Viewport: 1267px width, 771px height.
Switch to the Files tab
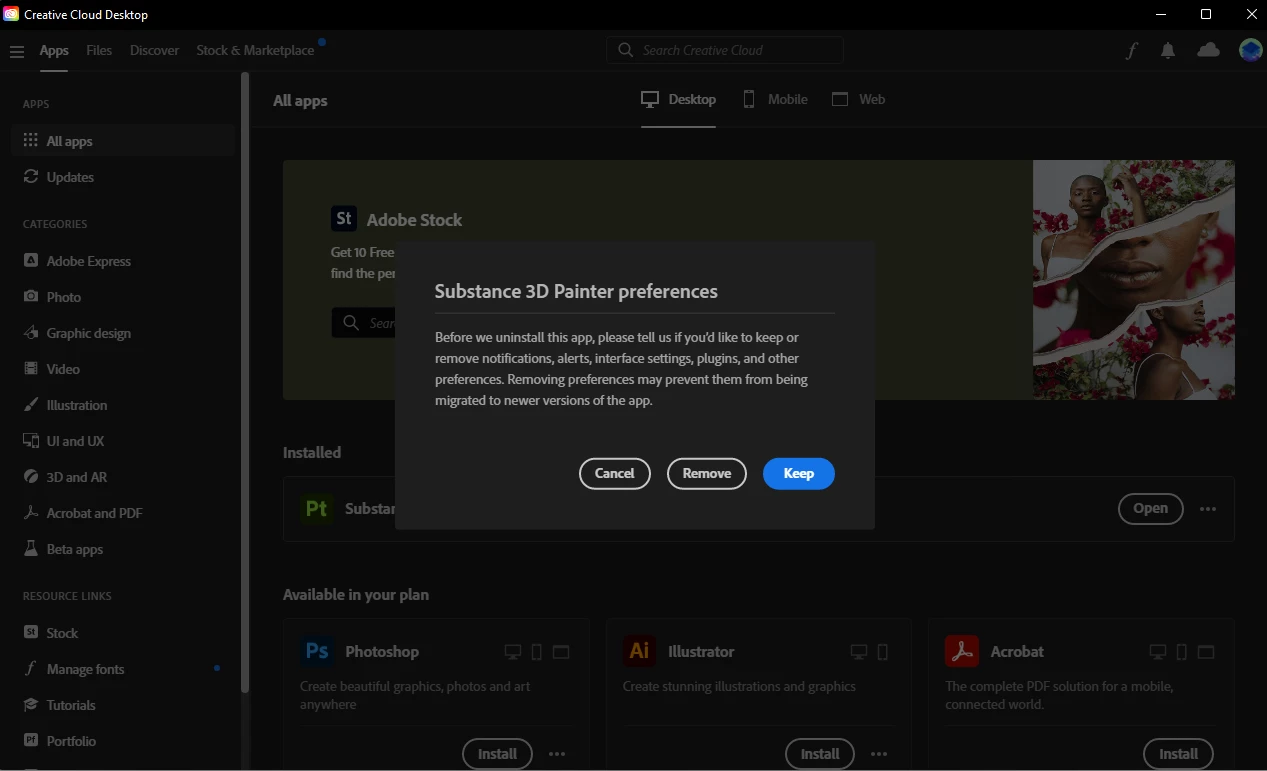coord(99,50)
